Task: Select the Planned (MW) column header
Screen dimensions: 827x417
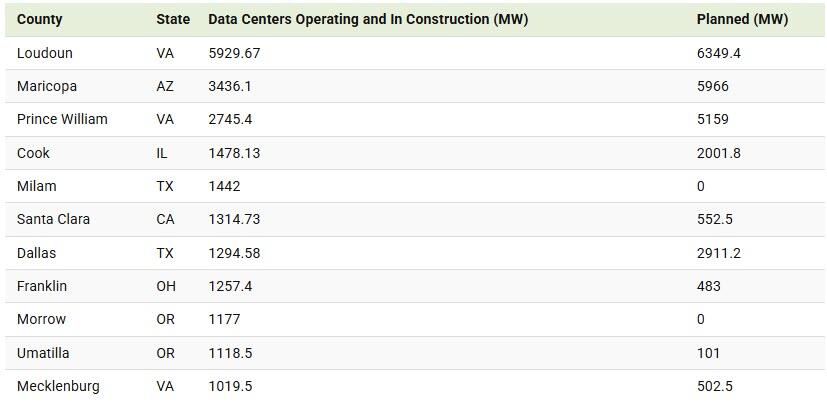Action: [x=742, y=20]
